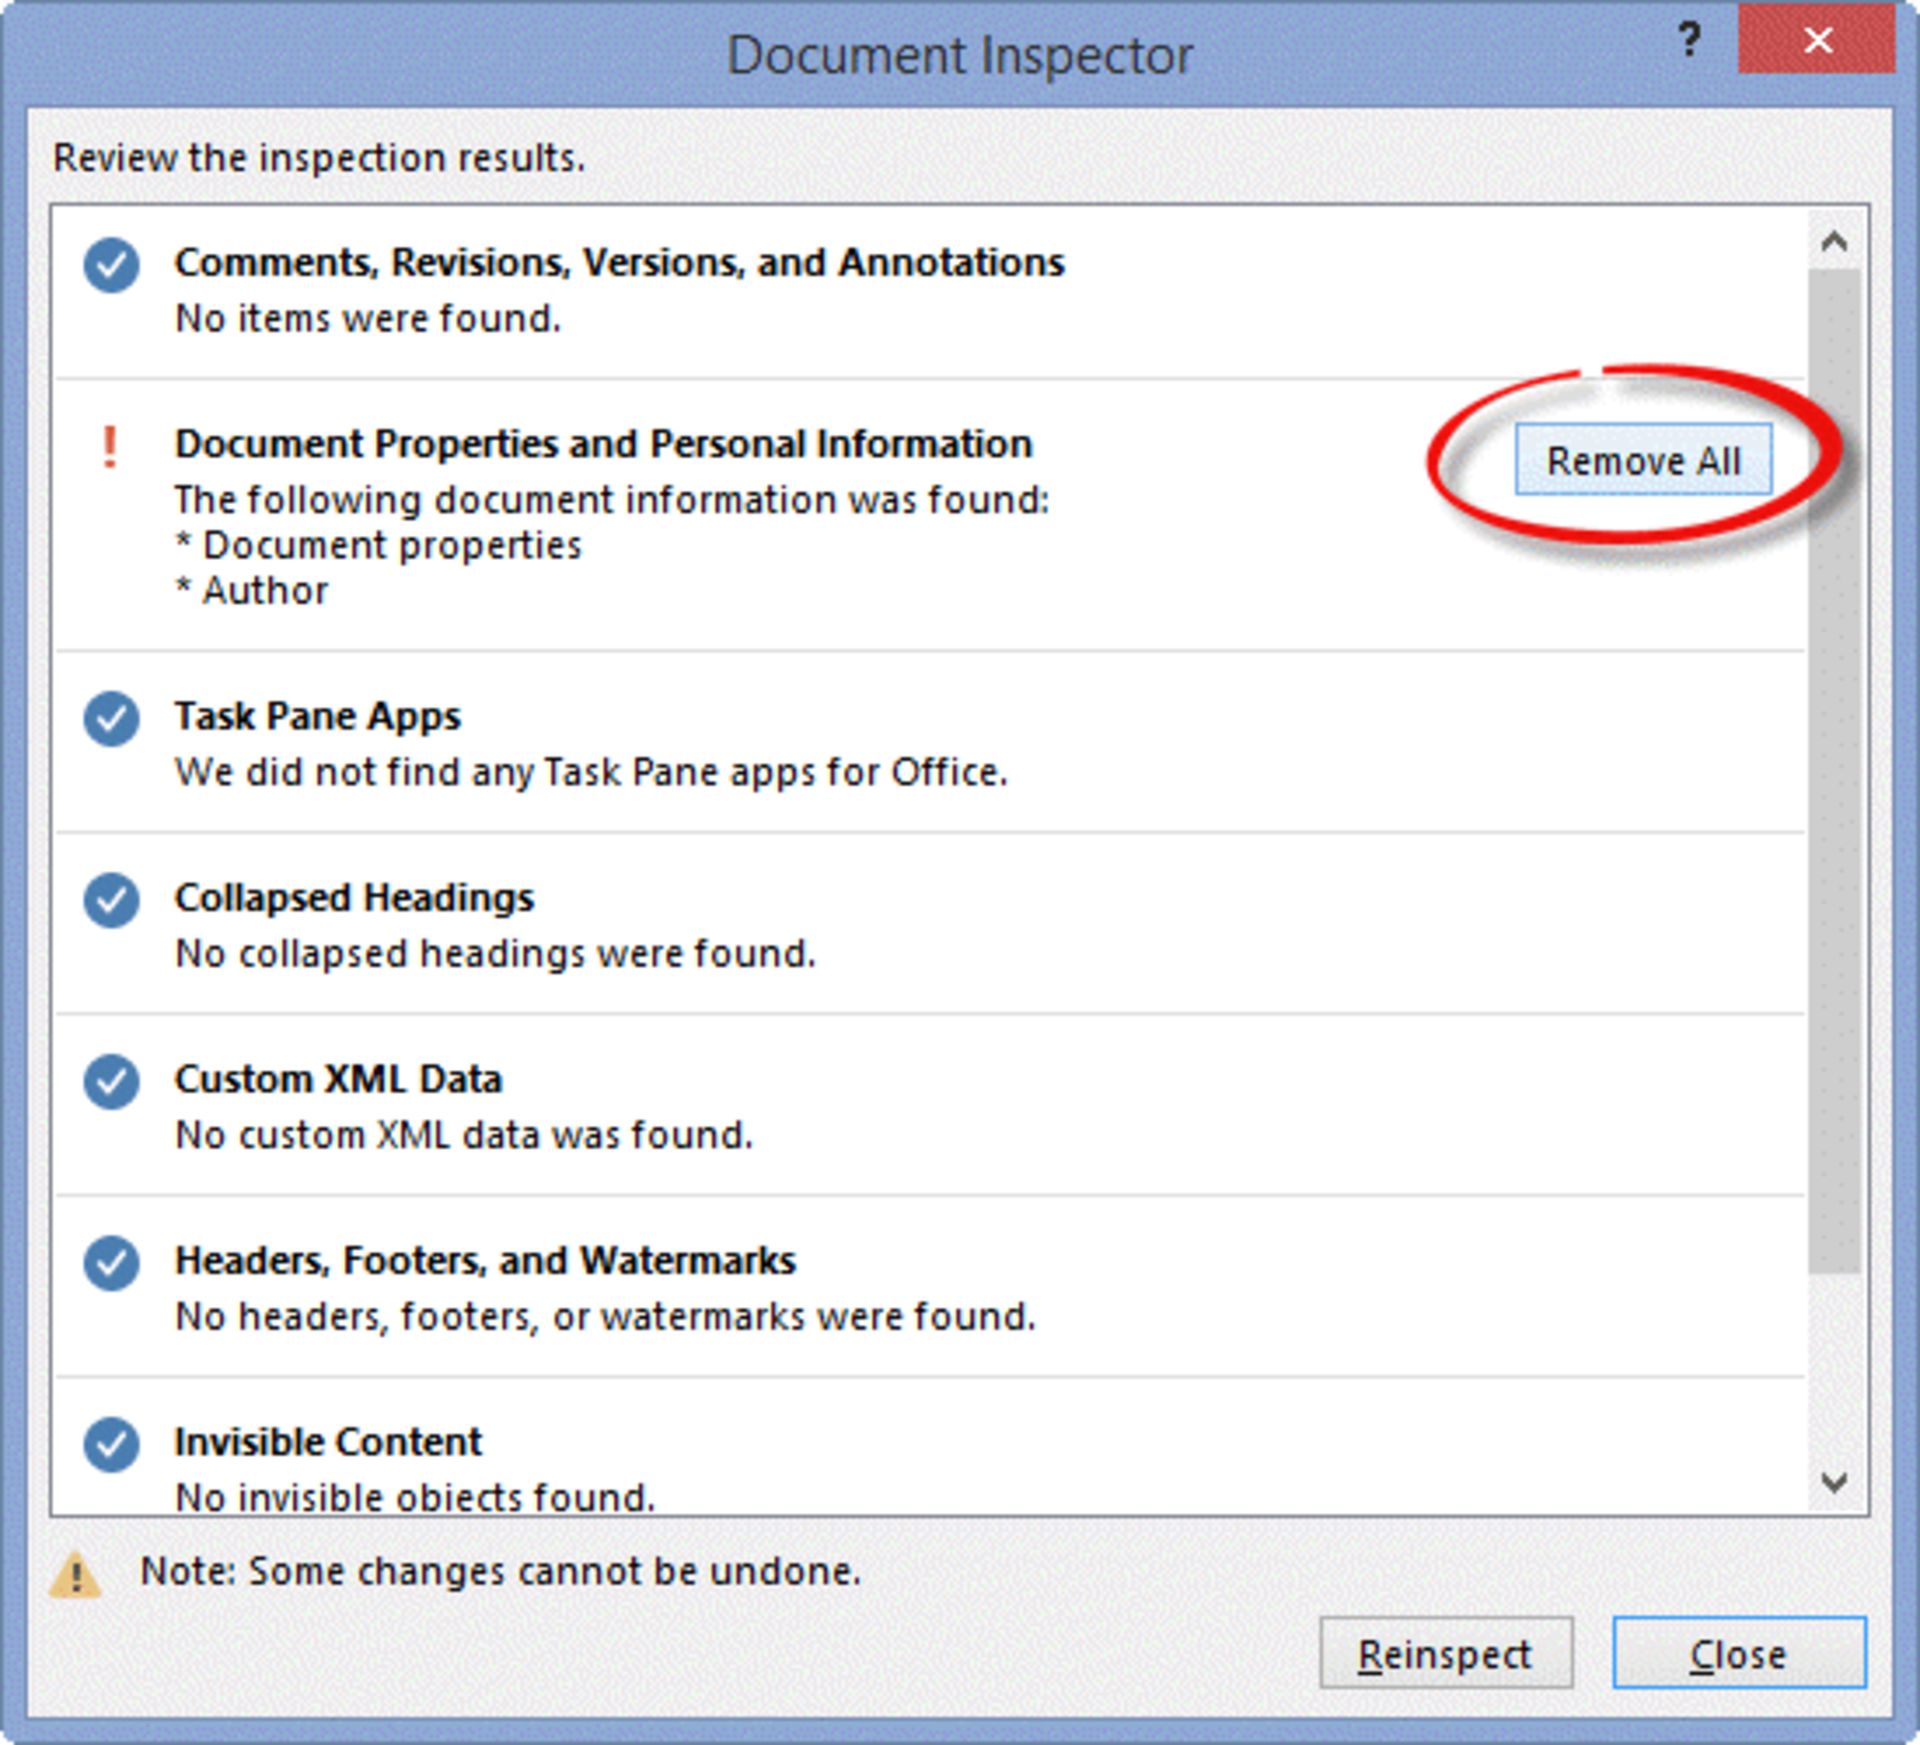
Task: Select 'No headers, footers, or watermarks were found.'
Action: click(606, 1317)
